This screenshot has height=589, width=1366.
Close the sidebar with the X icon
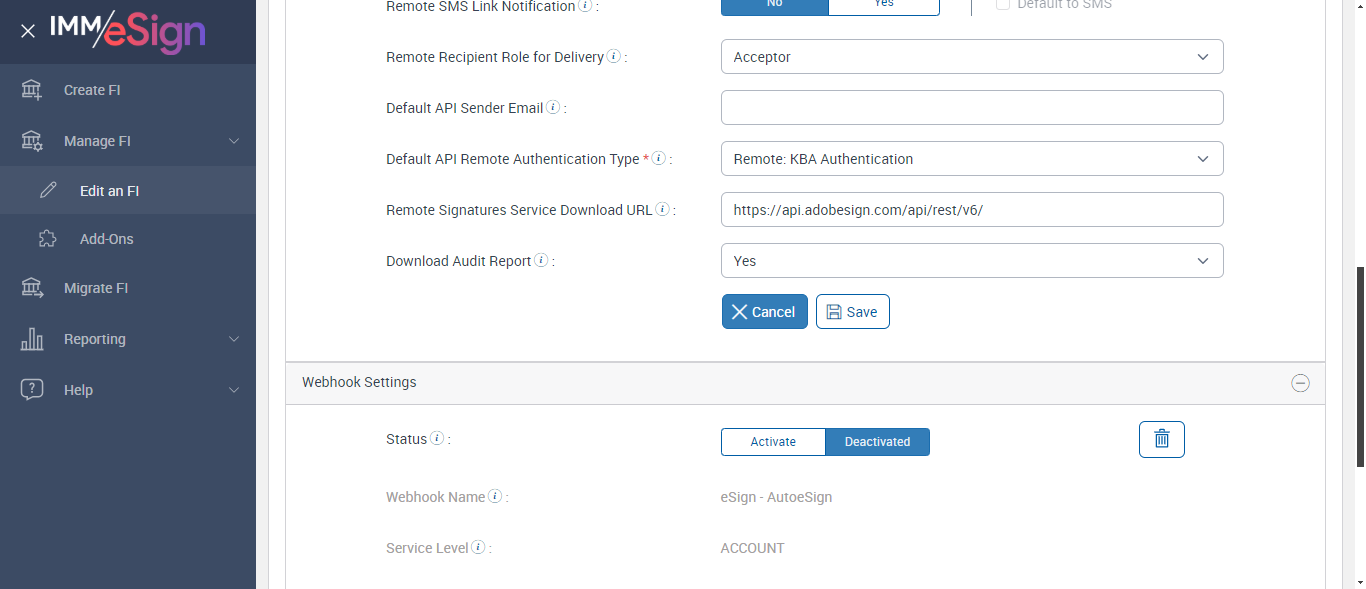(28, 31)
